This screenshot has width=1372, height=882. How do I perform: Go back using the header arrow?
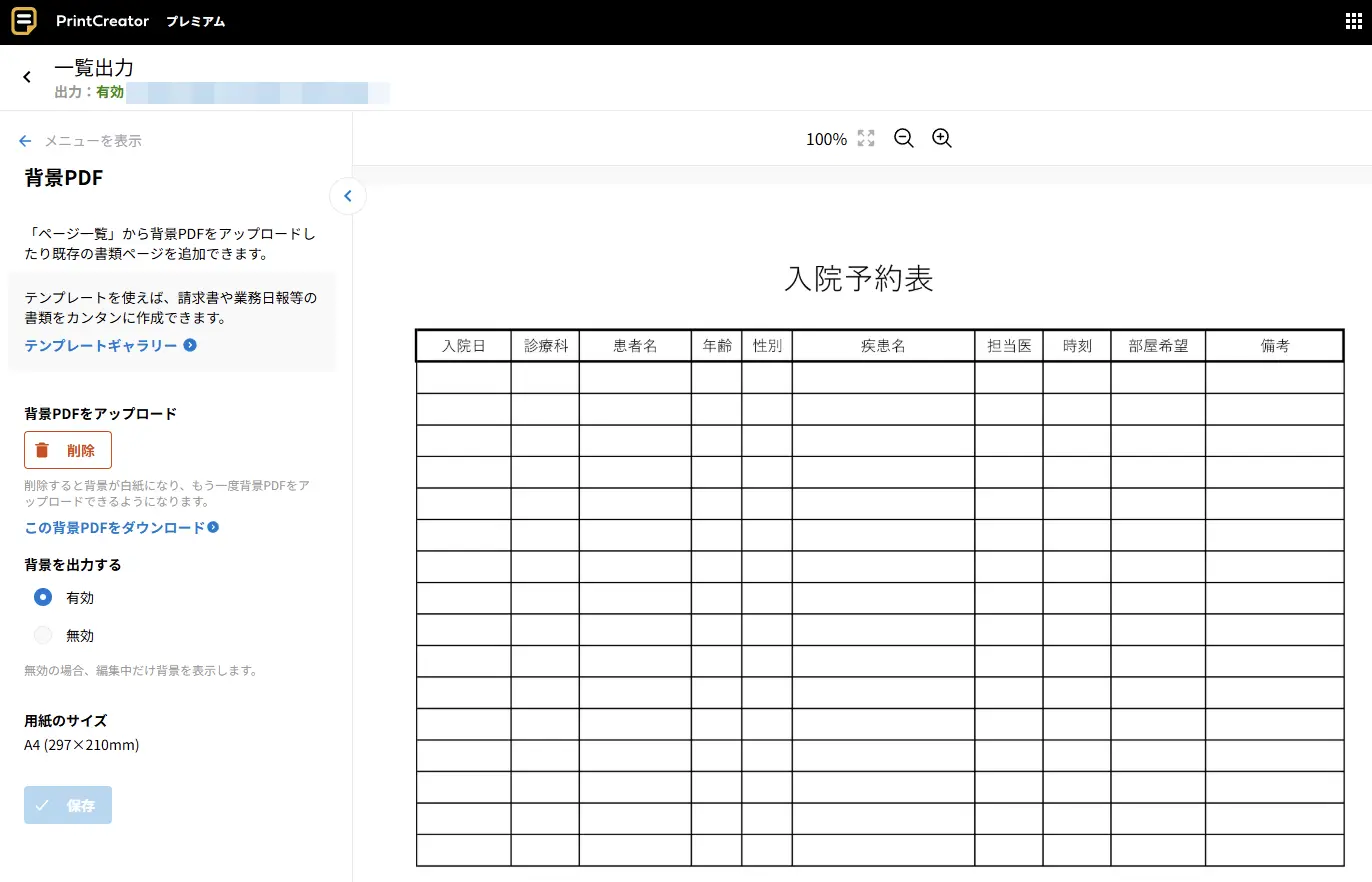click(x=27, y=77)
